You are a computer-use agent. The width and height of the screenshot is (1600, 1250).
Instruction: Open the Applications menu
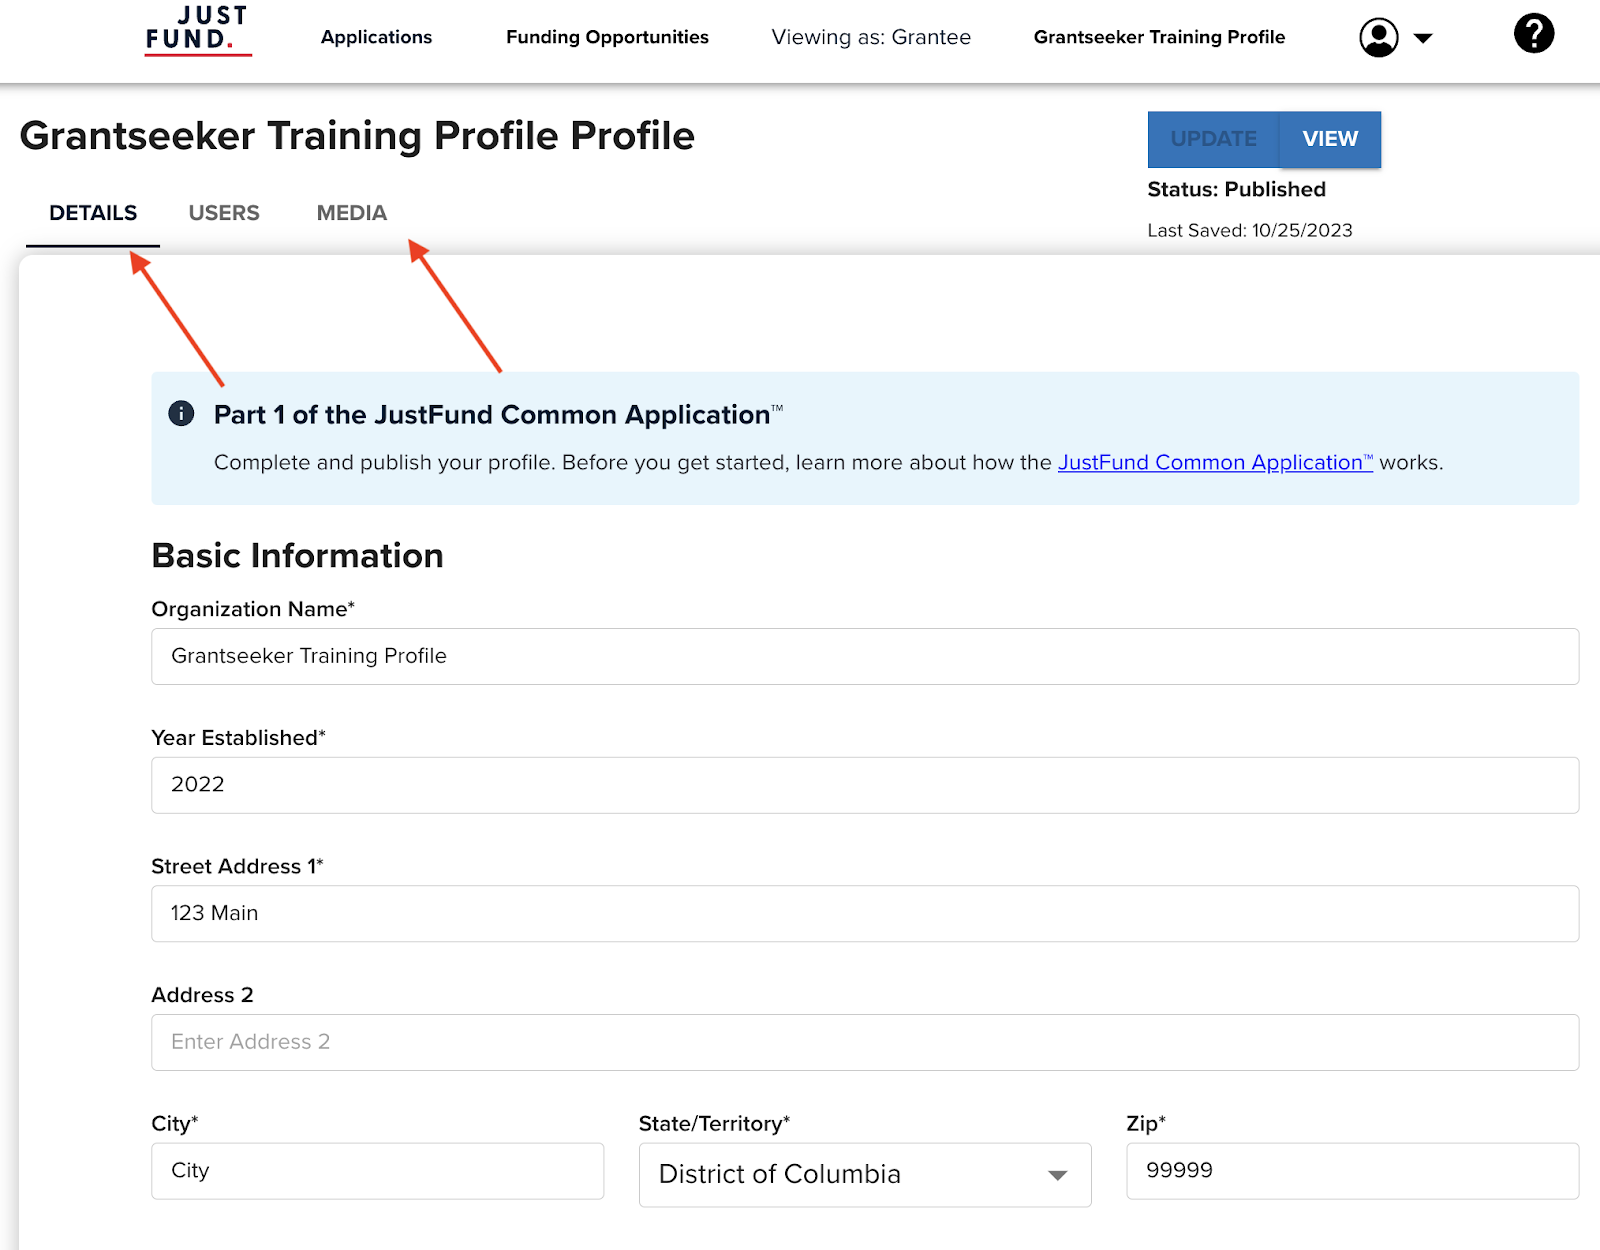click(376, 37)
